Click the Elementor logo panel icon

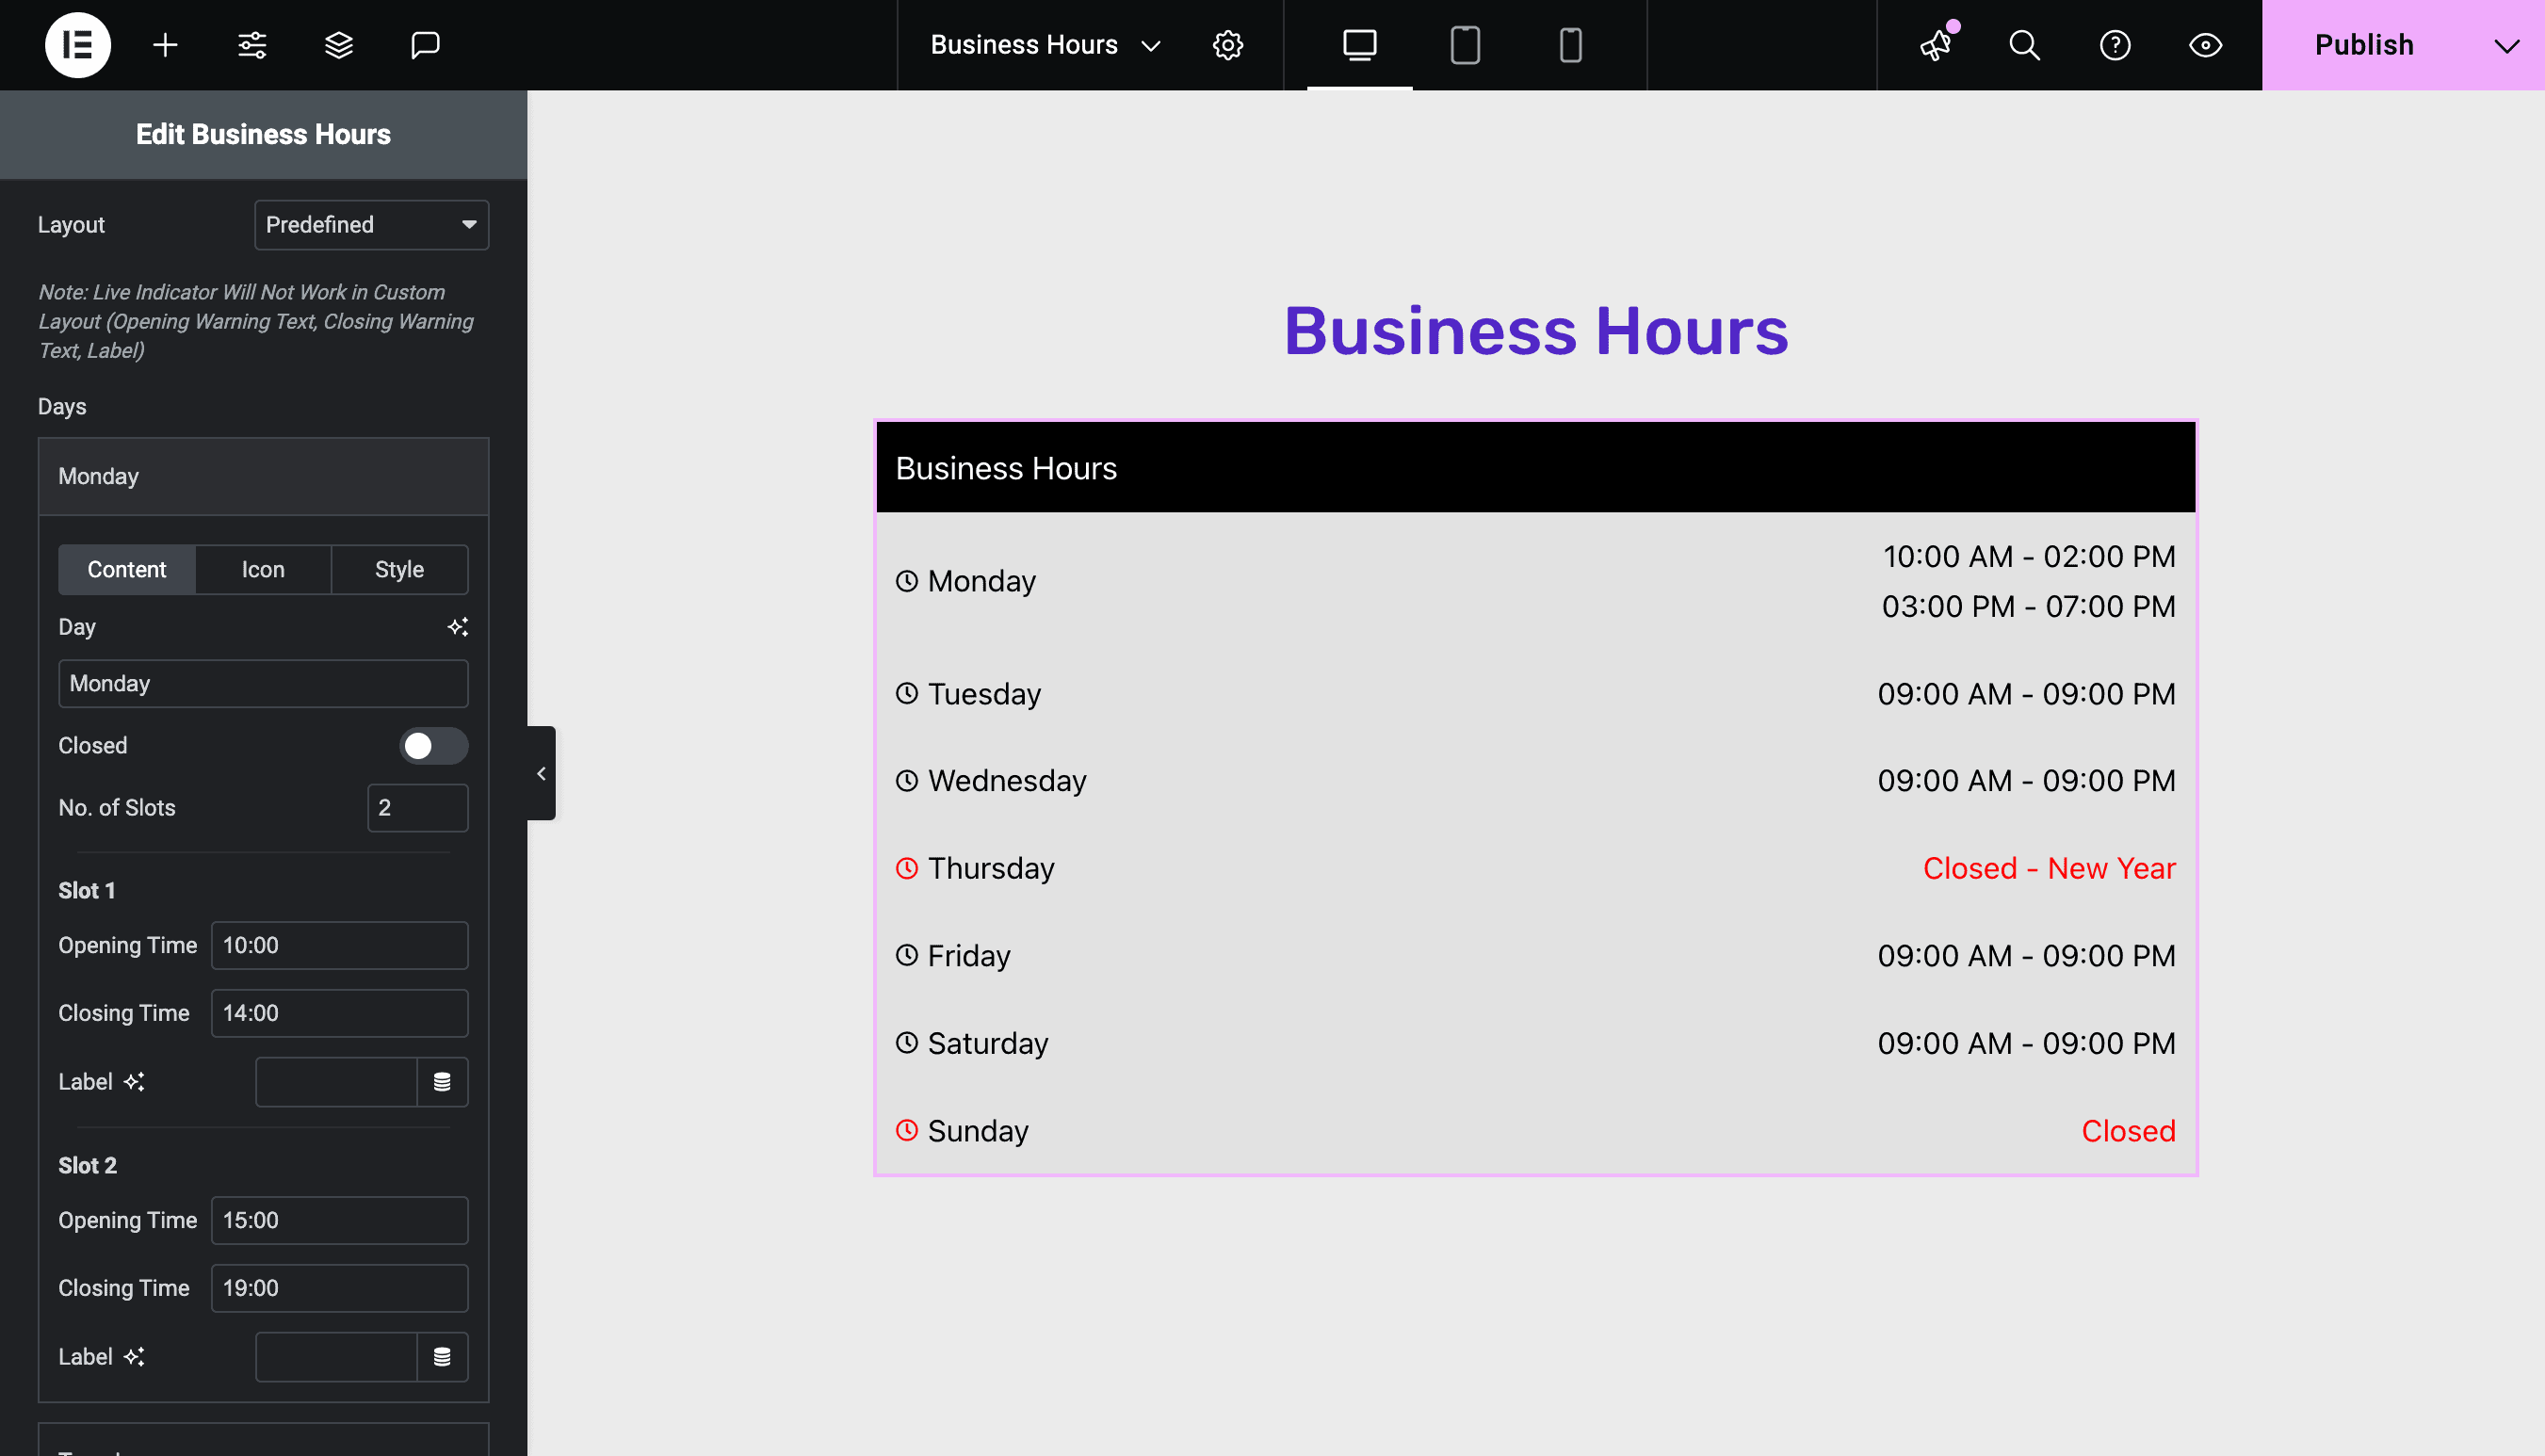77,43
